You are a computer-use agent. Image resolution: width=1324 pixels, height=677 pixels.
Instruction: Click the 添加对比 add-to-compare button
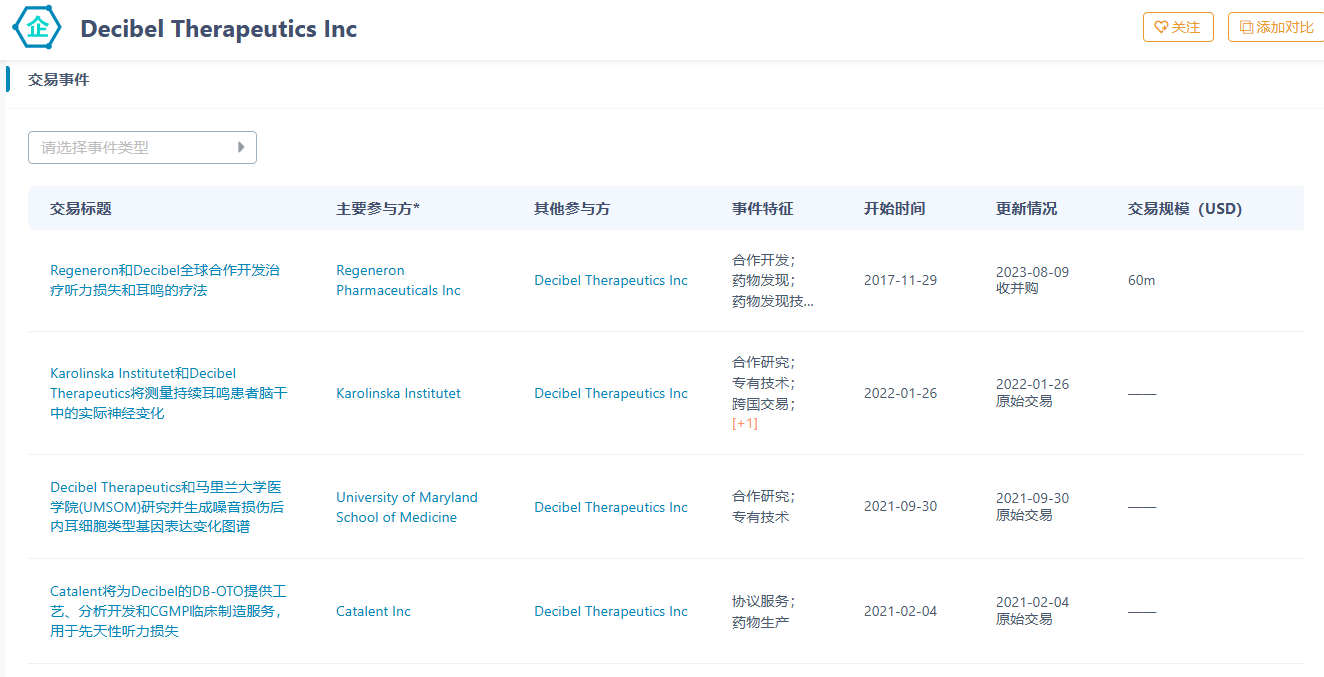(1277, 27)
